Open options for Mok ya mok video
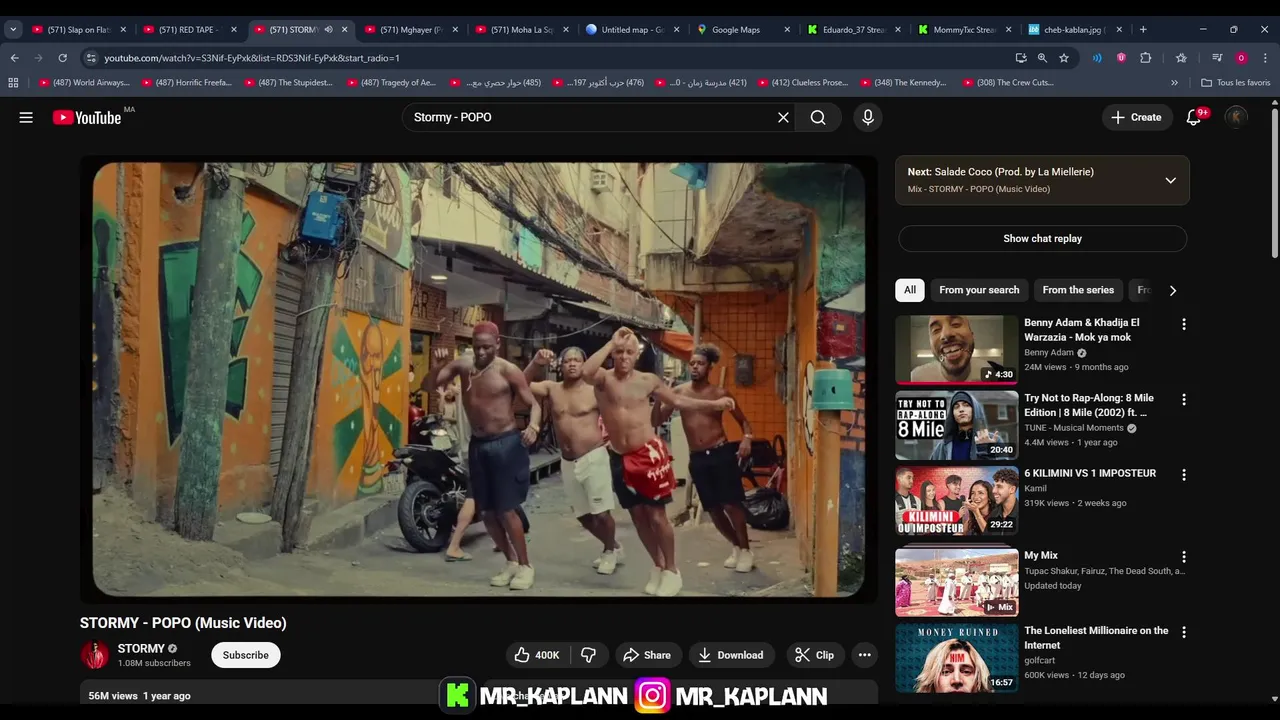The image size is (1280, 720). click(x=1184, y=324)
